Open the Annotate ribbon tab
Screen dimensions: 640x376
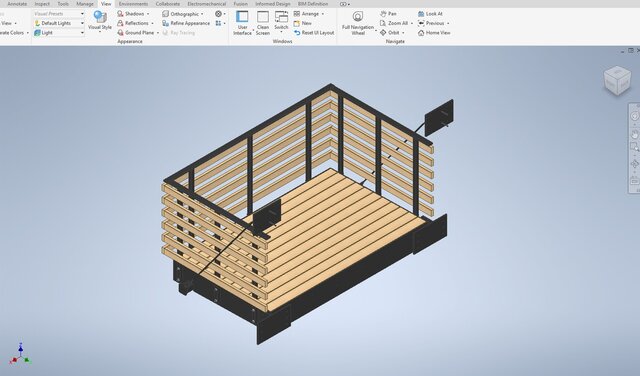pos(17,4)
